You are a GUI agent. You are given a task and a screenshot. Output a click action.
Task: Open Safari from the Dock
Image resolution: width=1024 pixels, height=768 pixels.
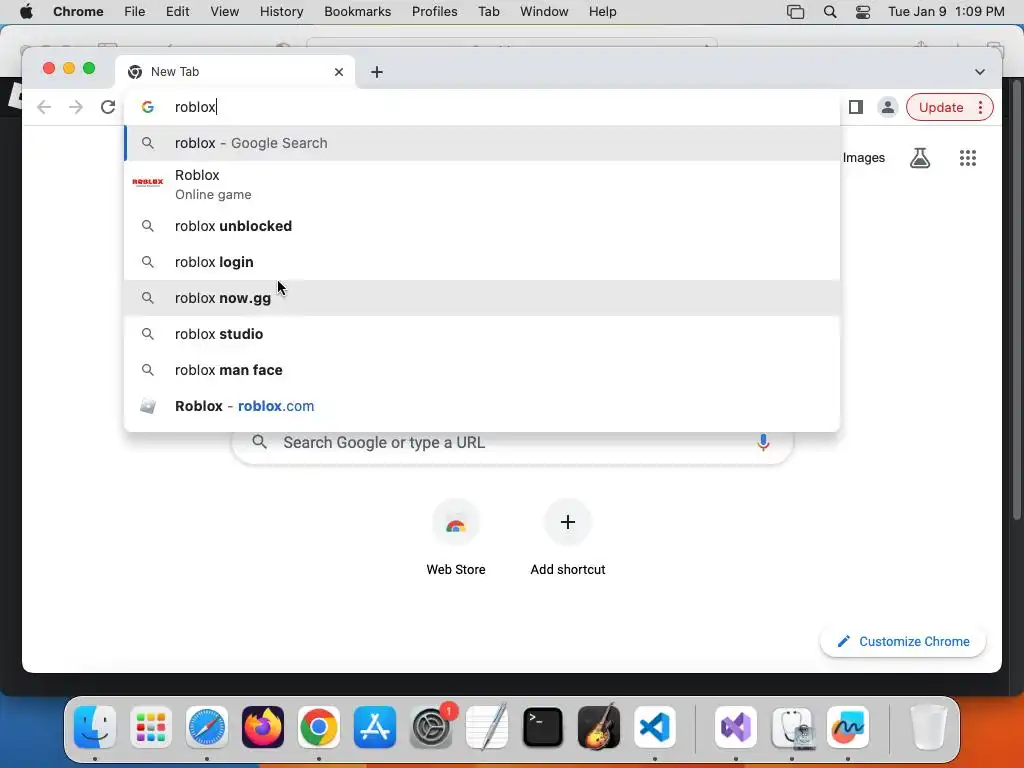(x=207, y=727)
